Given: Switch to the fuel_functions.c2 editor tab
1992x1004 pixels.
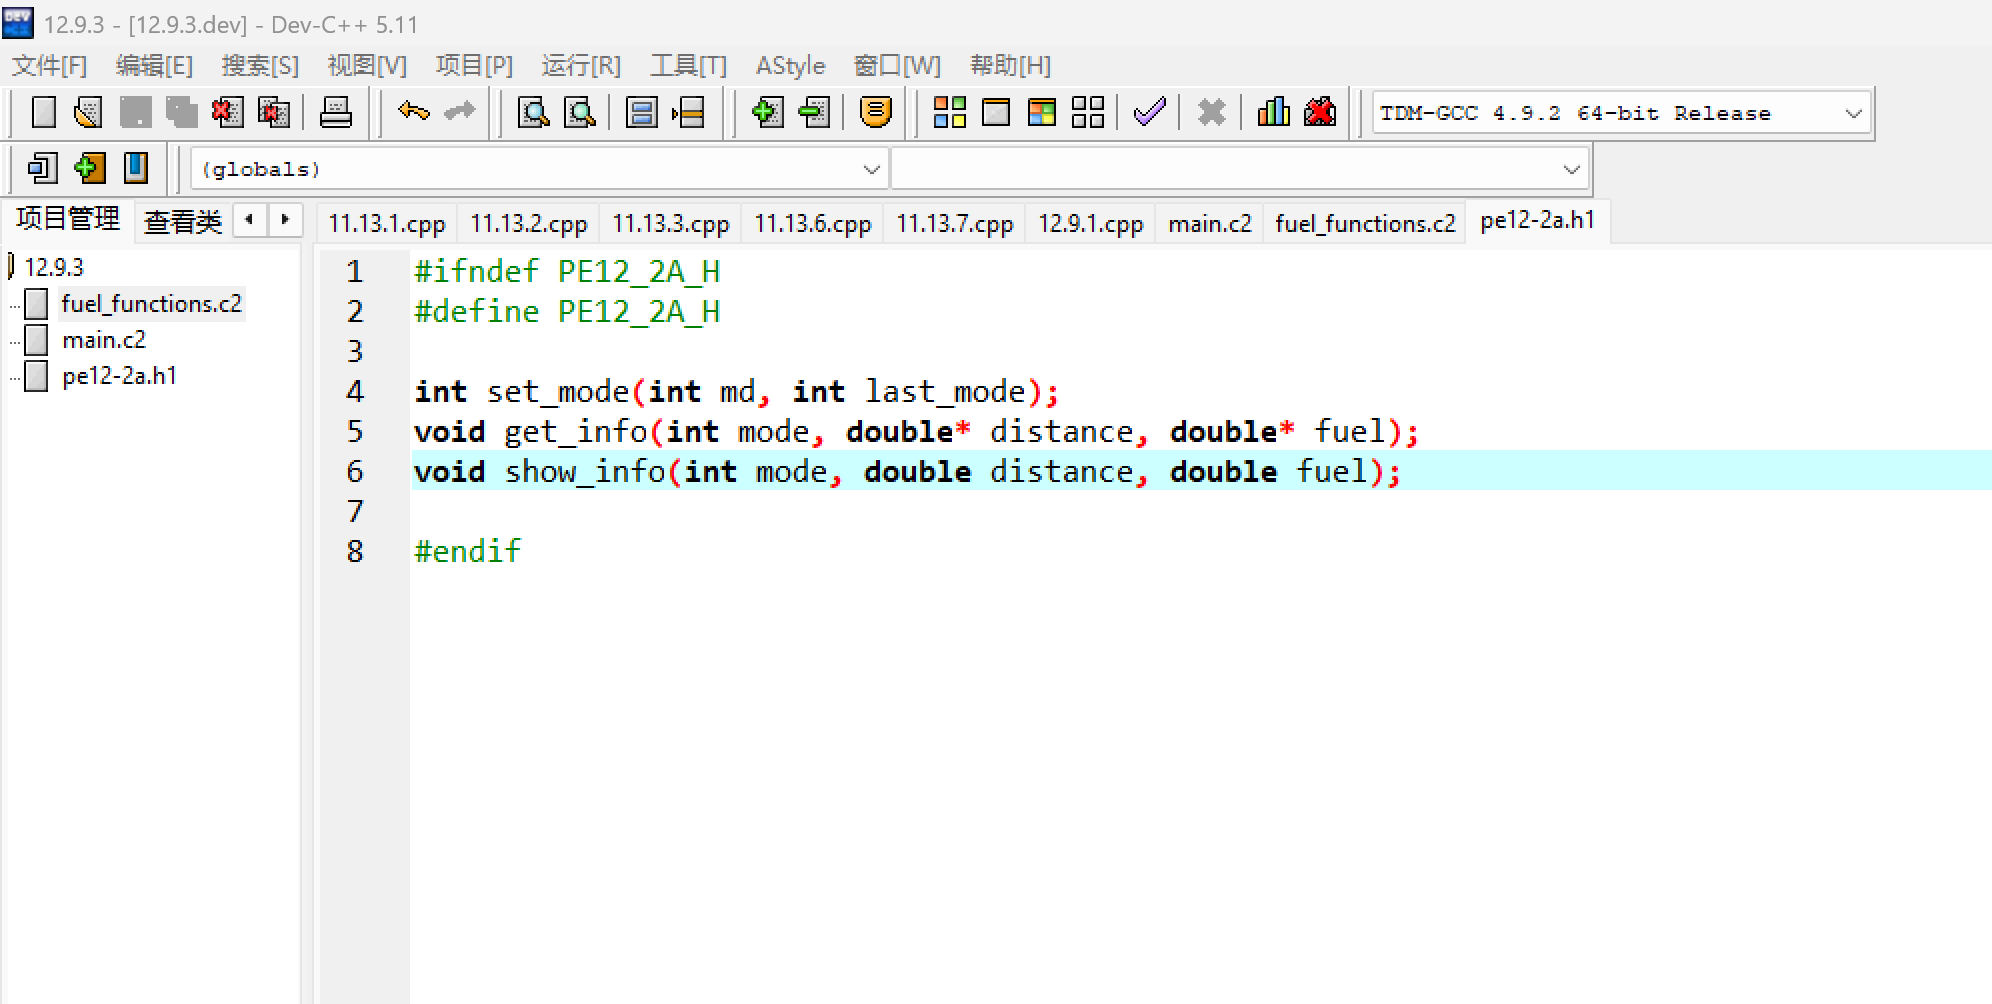Looking at the screenshot, I should tap(1365, 223).
